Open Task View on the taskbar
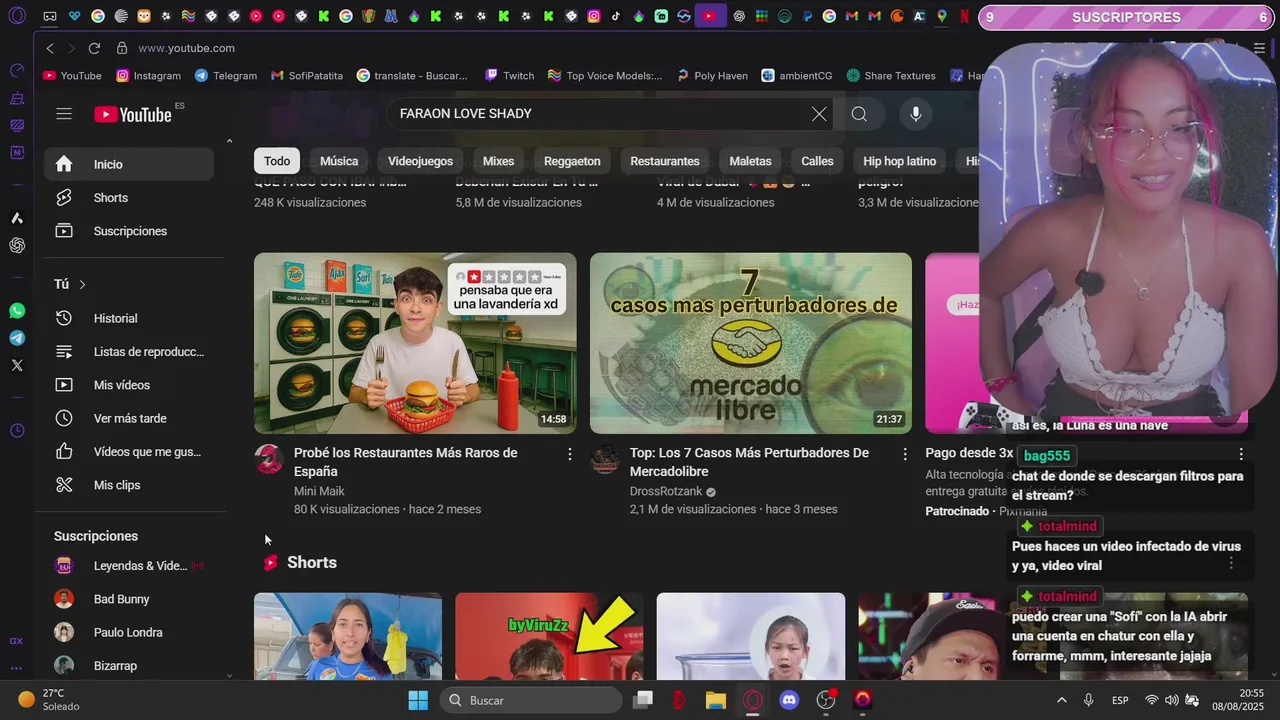Screen dimensions: 1280x720 tap(643, 700)
